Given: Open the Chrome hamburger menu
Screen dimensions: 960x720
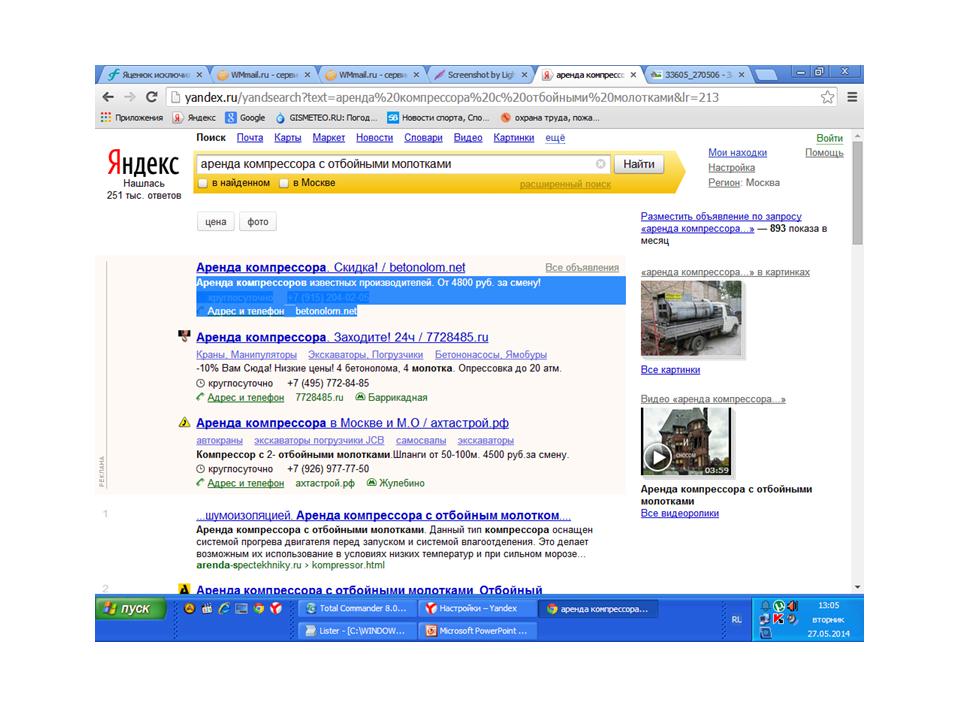Looking at the screenshot, I should [x=852, y=97].
